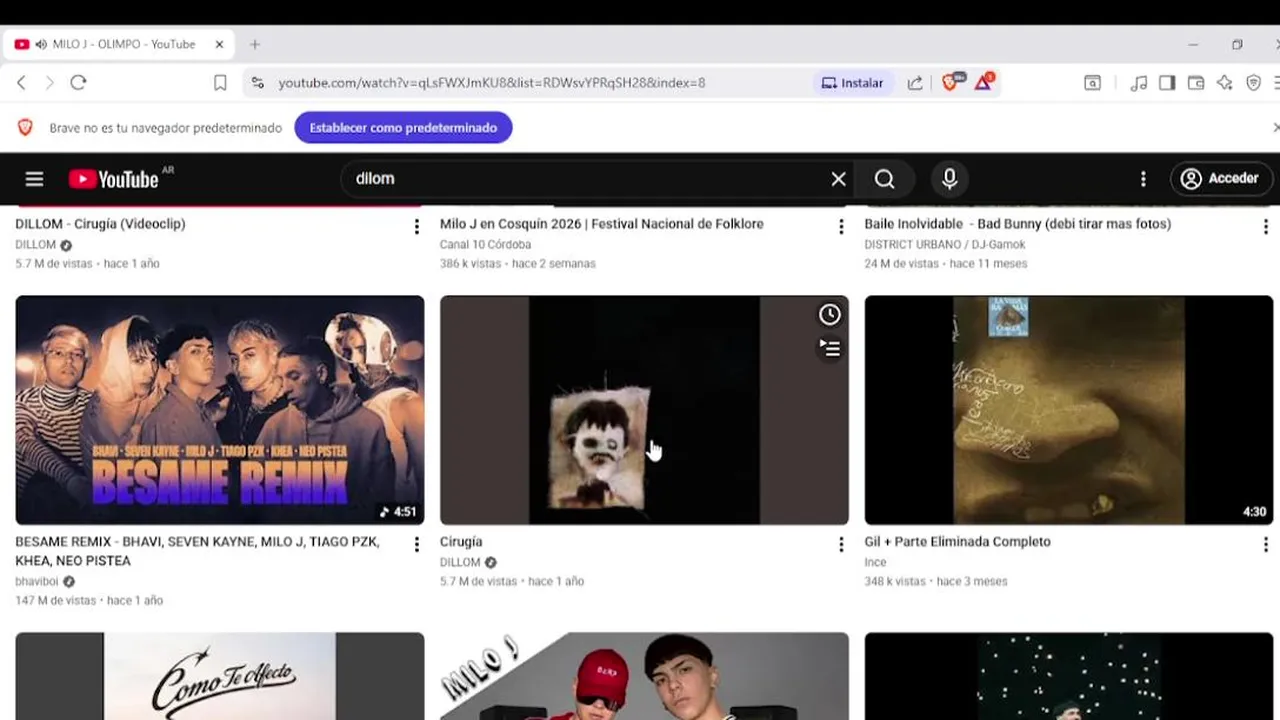Open DILLOM channel under Cirugía (Videoclip)
The height and width of the screenshot is (720, 1280).
36,245
